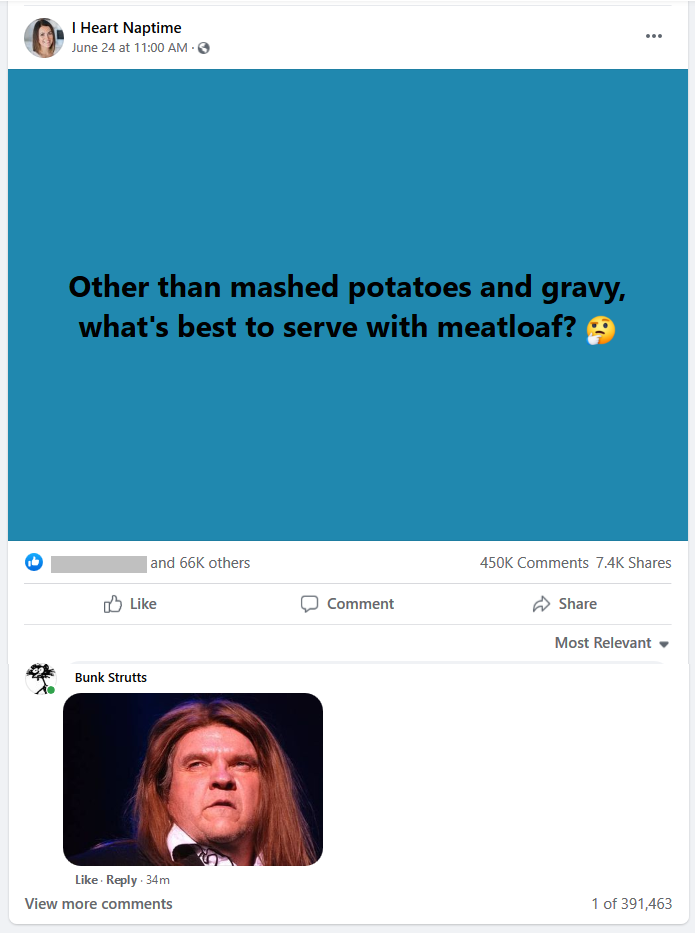The width and height of the screenshot is (695, 933).
Task: Open the Bunk Strutts commenter profile
Action: click(x=111, y=678)
